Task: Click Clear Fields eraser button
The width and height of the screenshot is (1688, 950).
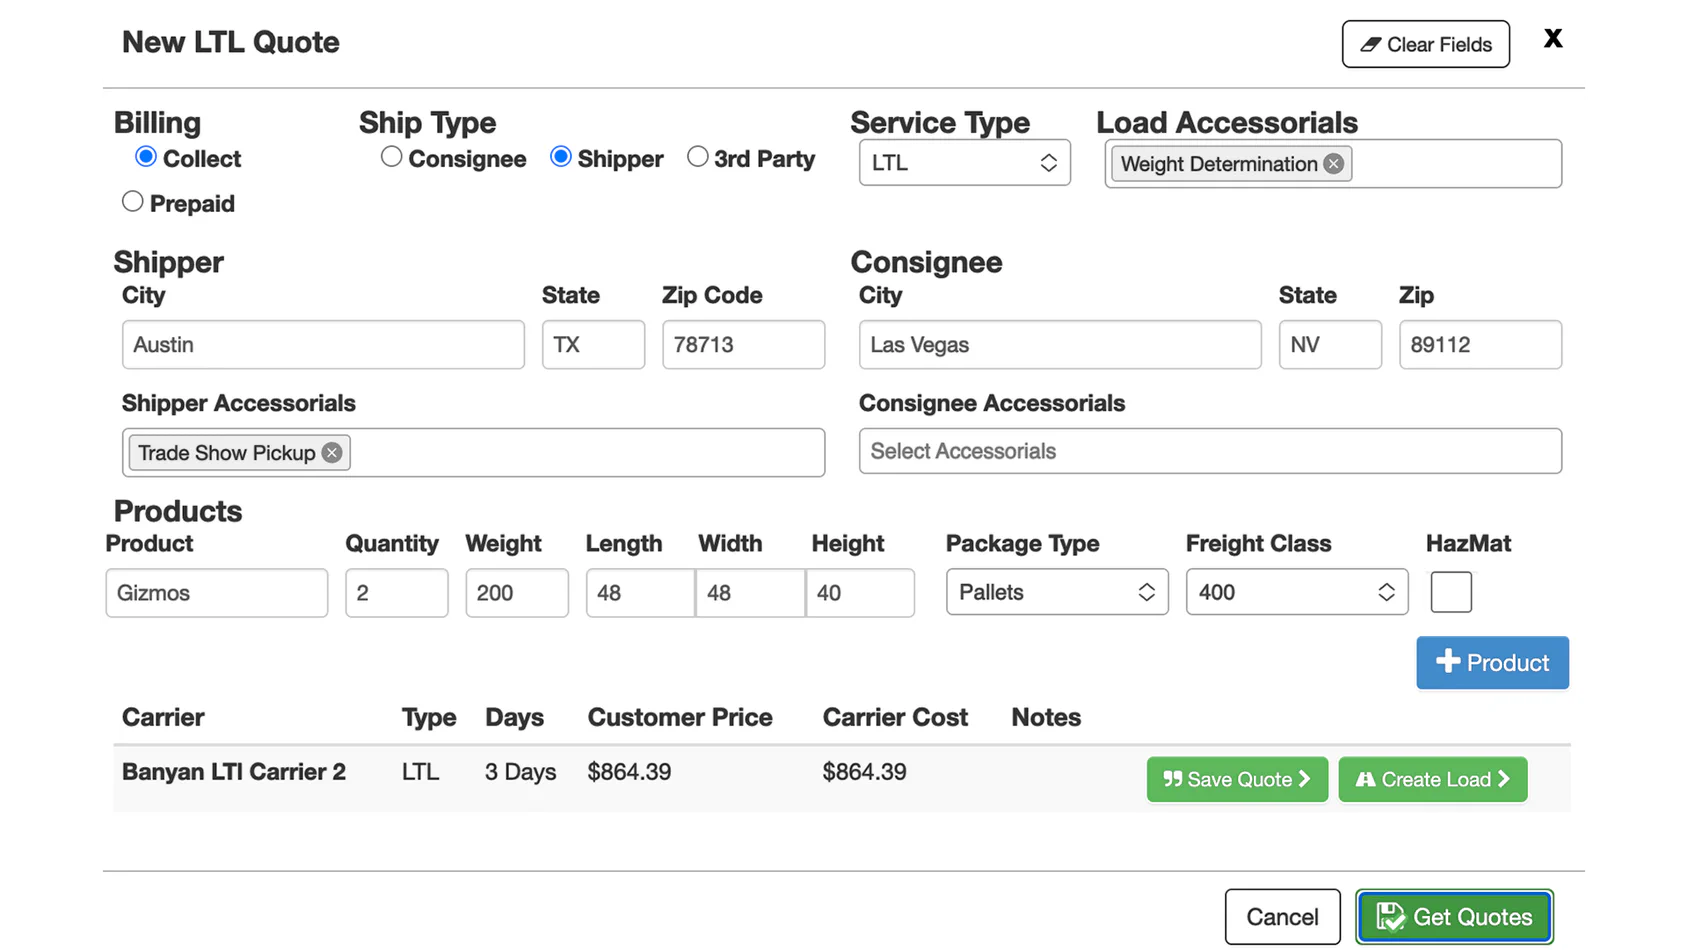Action: (1425, 45)
